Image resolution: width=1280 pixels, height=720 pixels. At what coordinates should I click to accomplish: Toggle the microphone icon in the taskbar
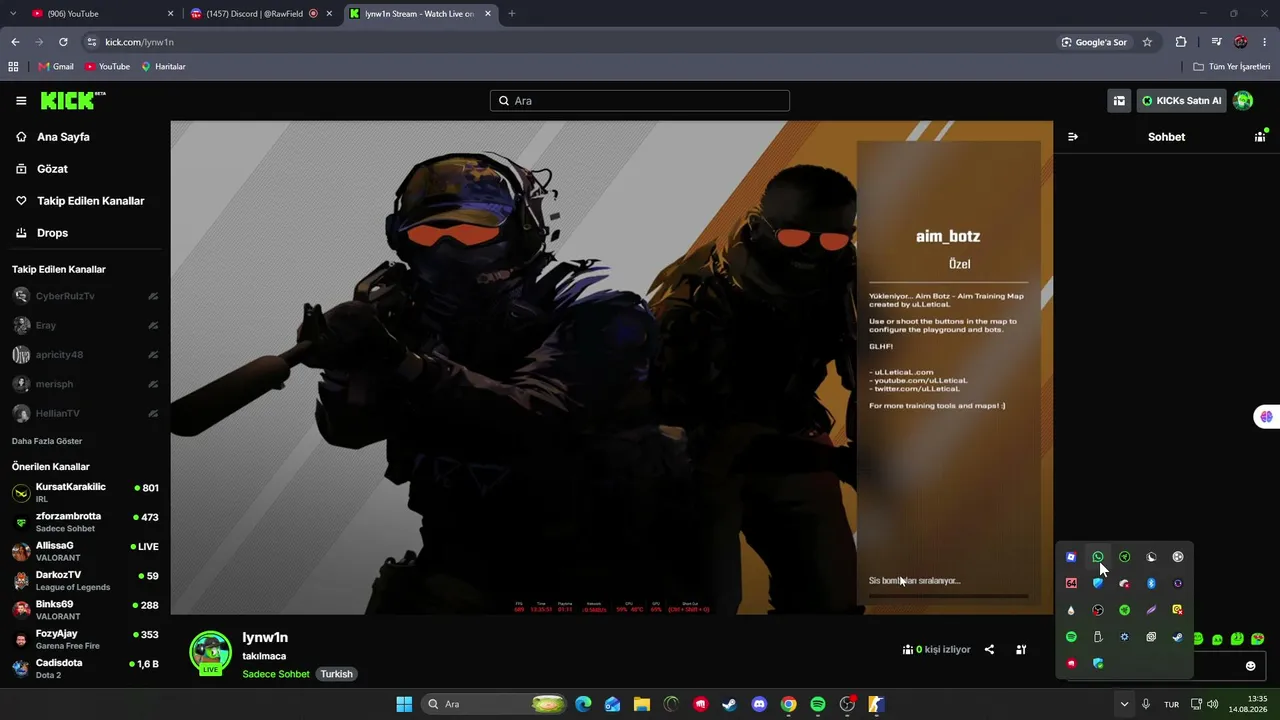click(1146, 704)
